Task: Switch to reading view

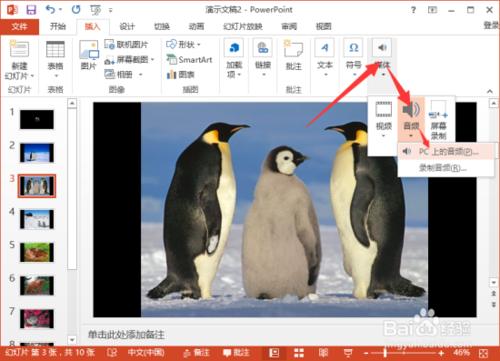Action: tap(323, 353)
